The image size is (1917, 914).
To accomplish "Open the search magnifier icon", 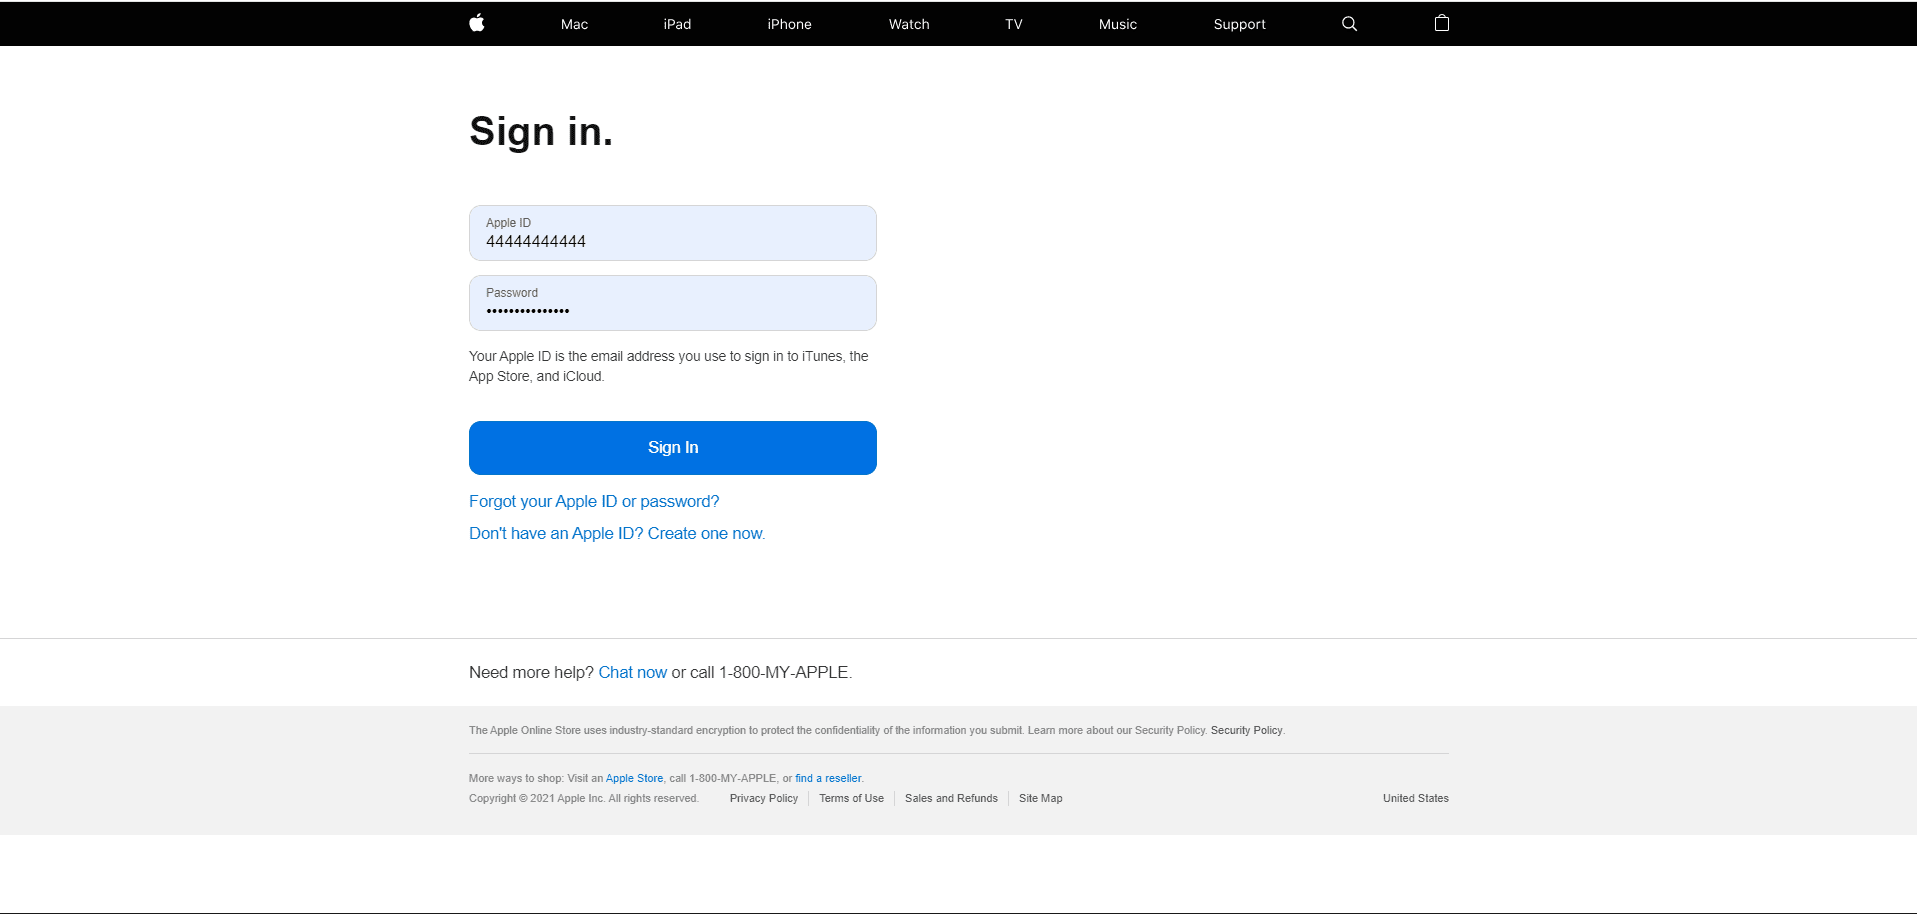I will coord(1349,24).
